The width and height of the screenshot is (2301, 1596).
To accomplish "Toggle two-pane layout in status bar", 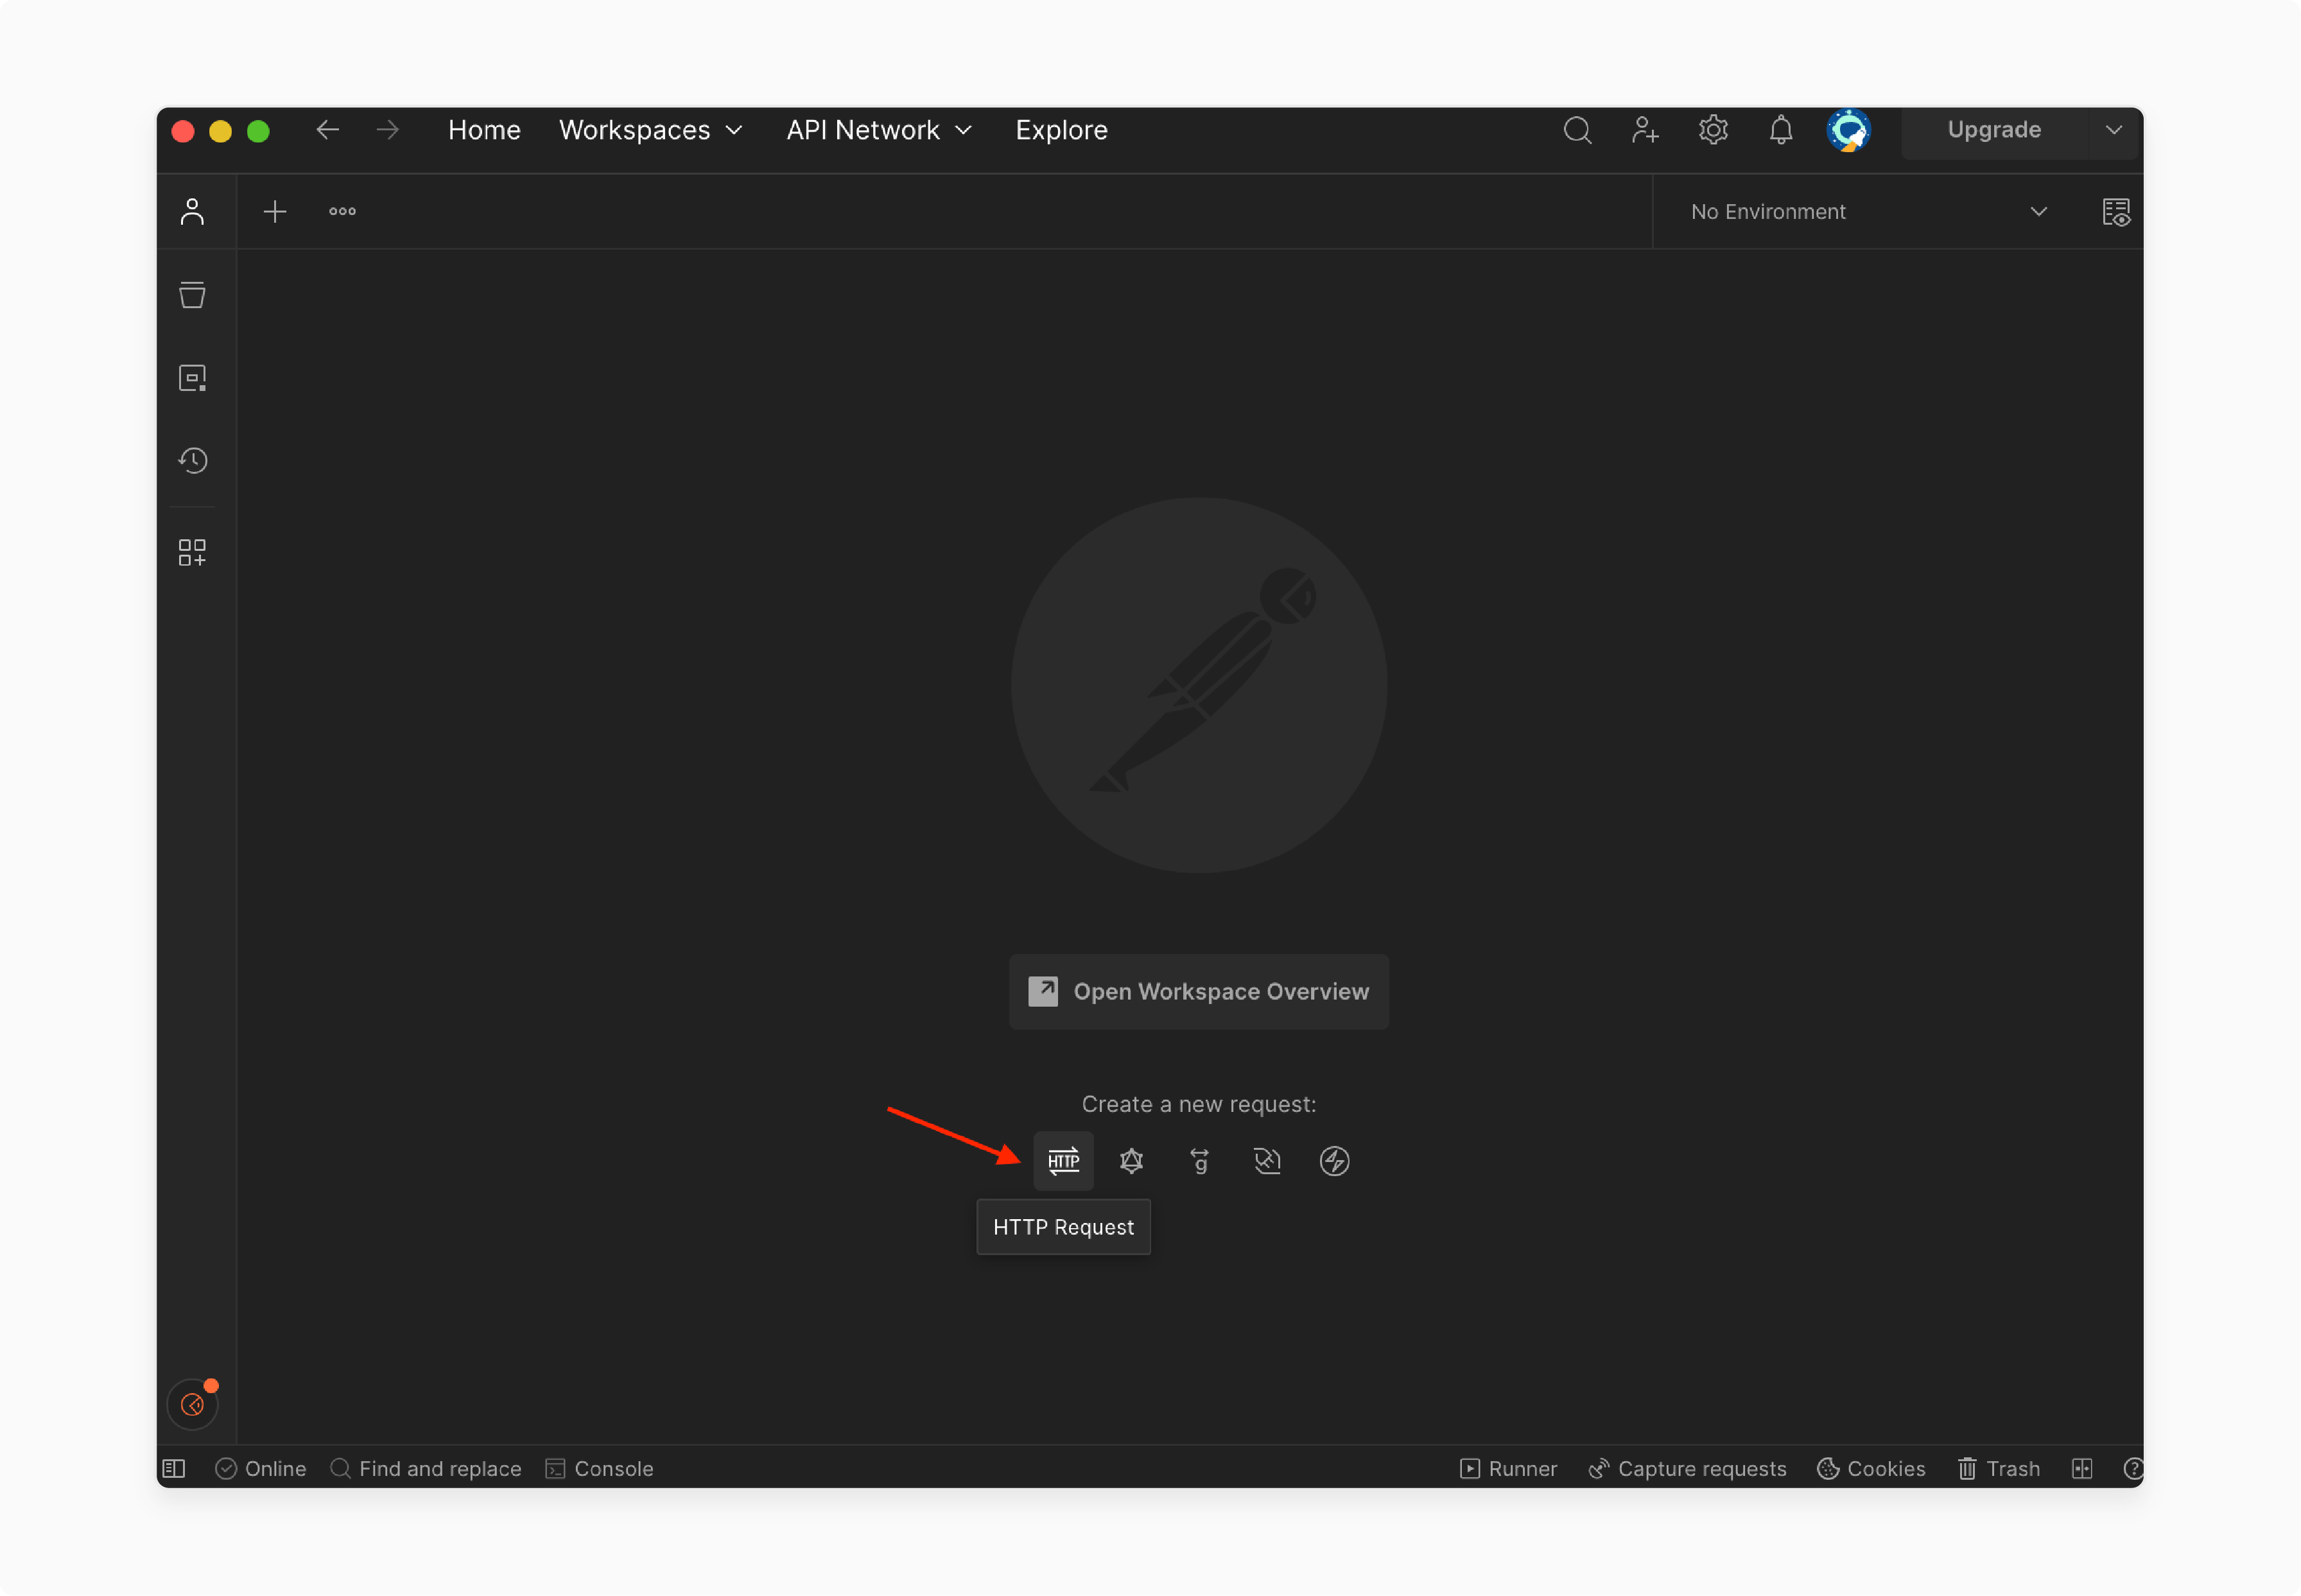I will coord(2081,1468).
